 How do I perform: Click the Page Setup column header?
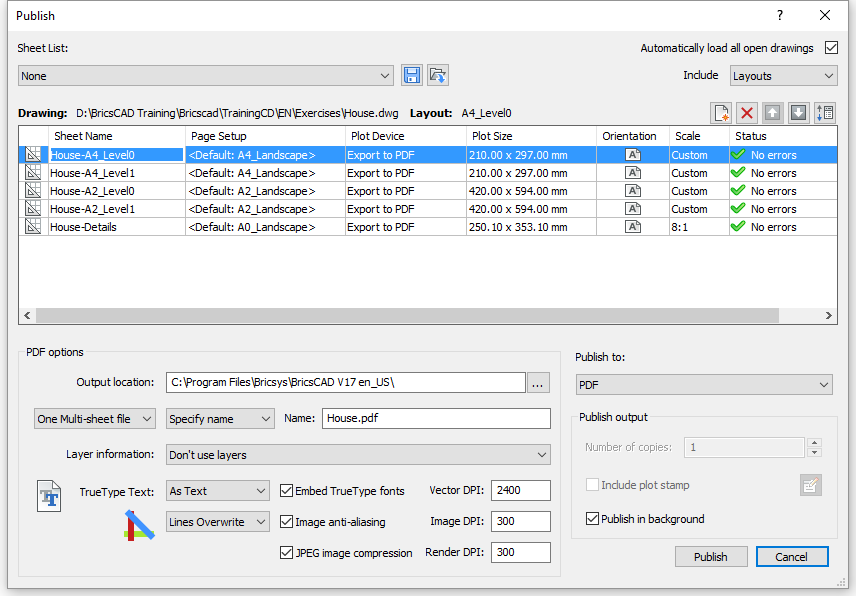[265, 136]
